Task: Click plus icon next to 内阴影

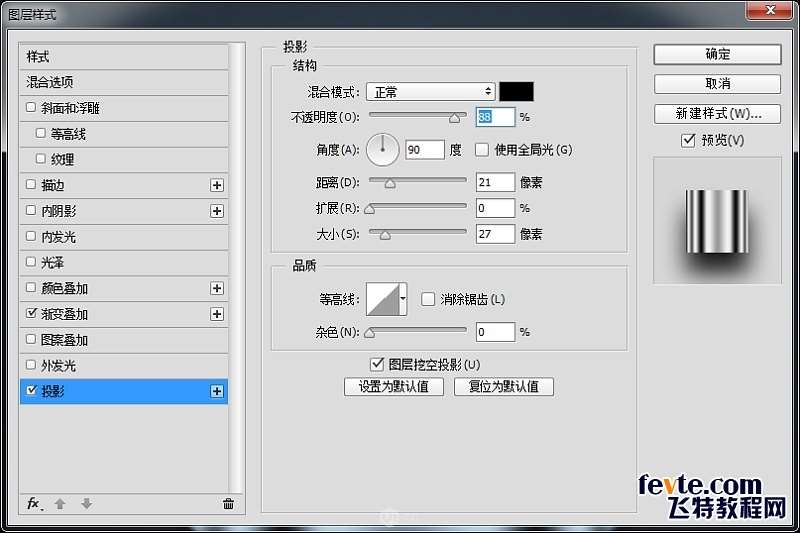Action: [216, 211]
